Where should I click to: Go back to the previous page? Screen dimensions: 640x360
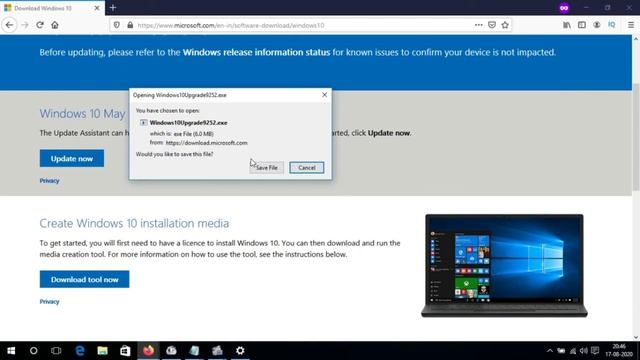(9, 25)
